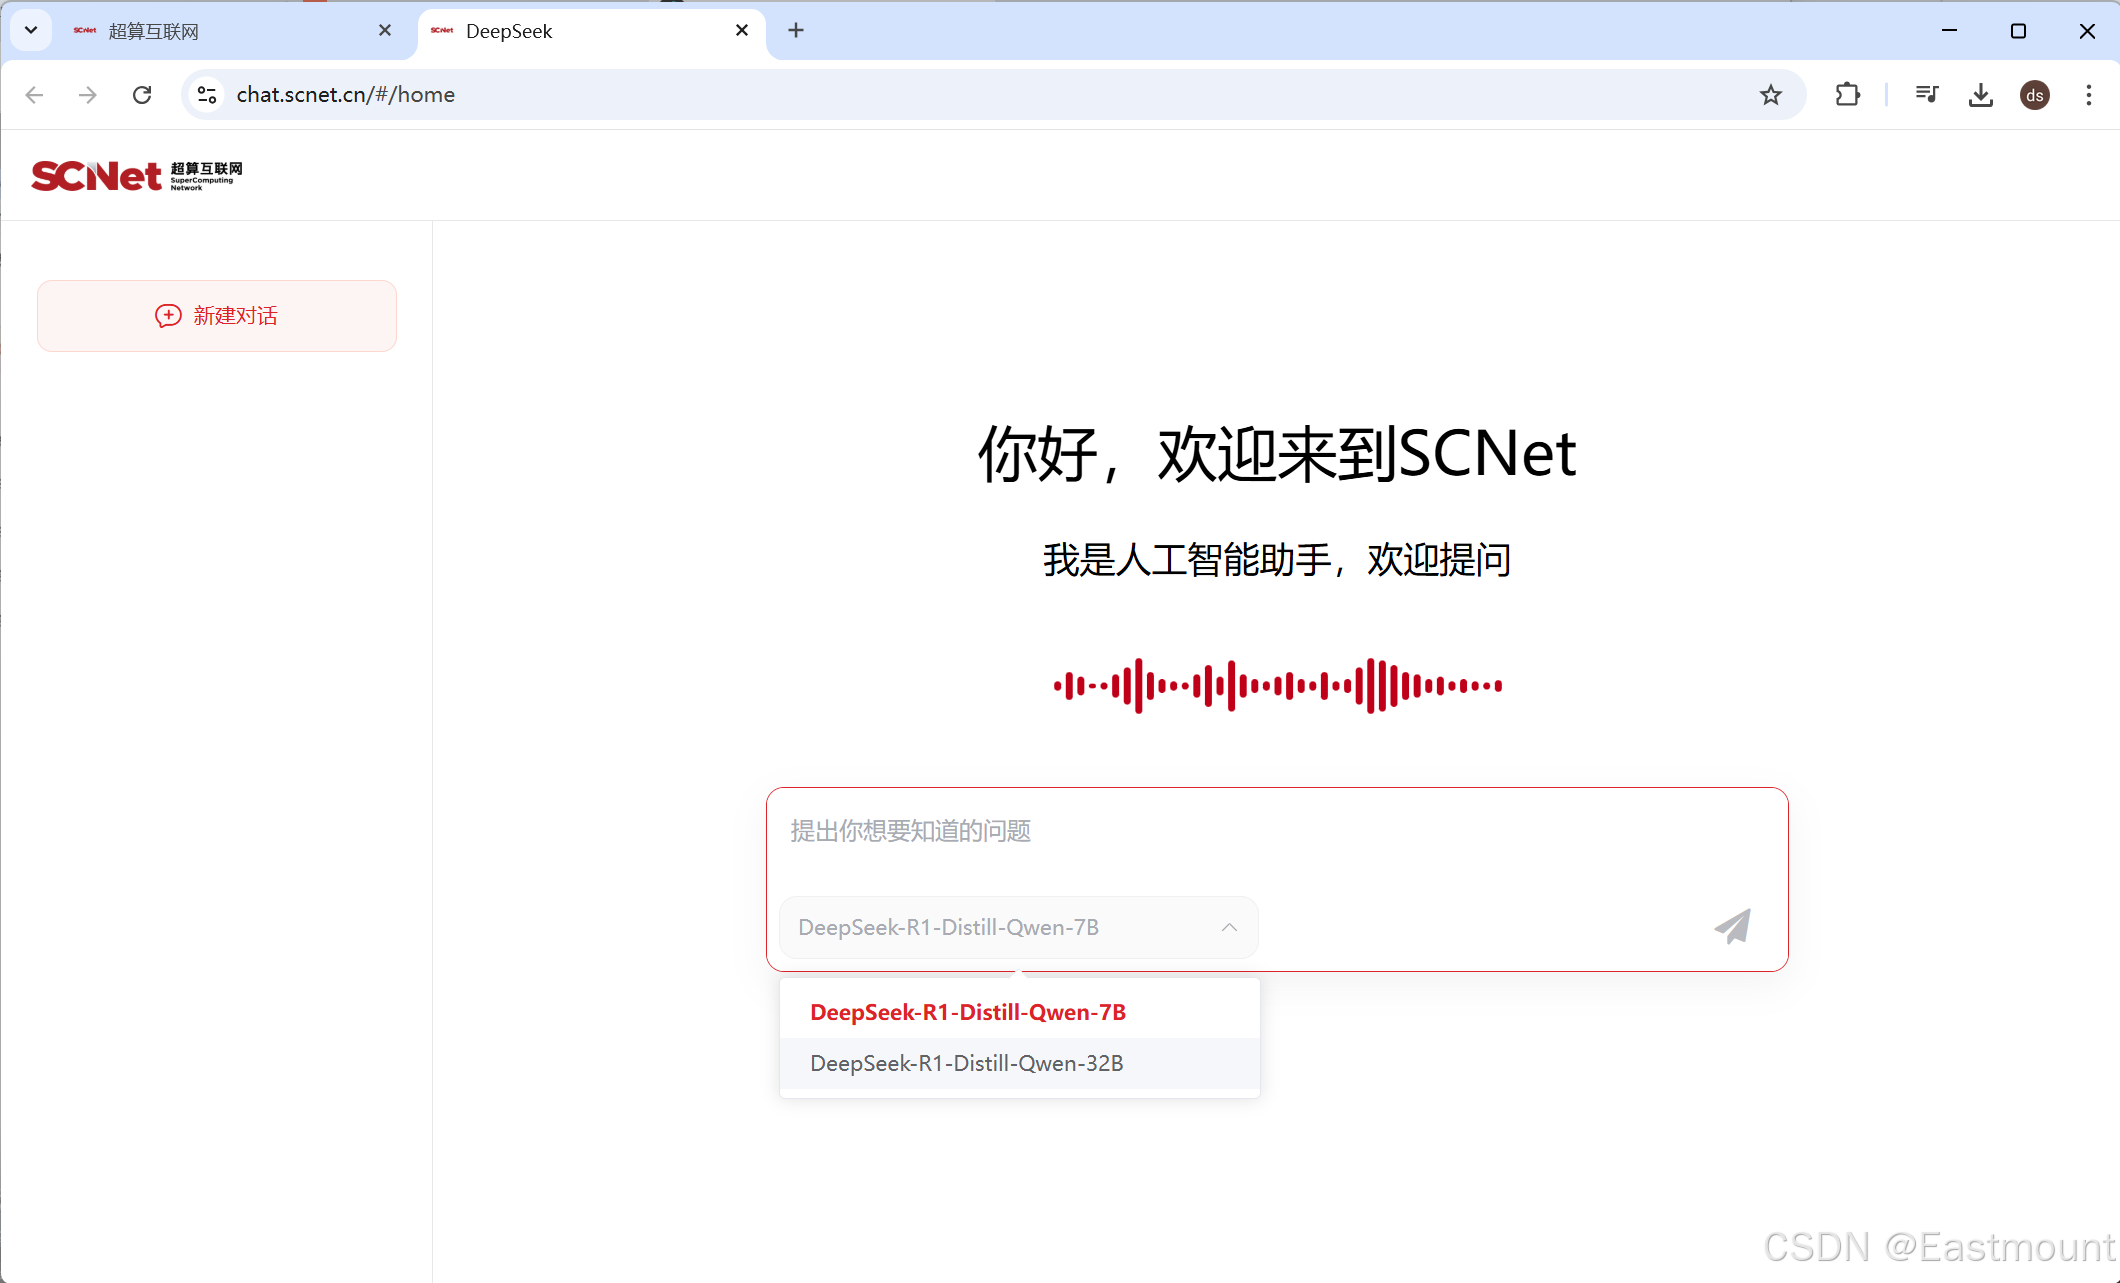Open Chrome downloads icon
2120x1283 pixels.
pyautogui.click(x=1980, y=95)
